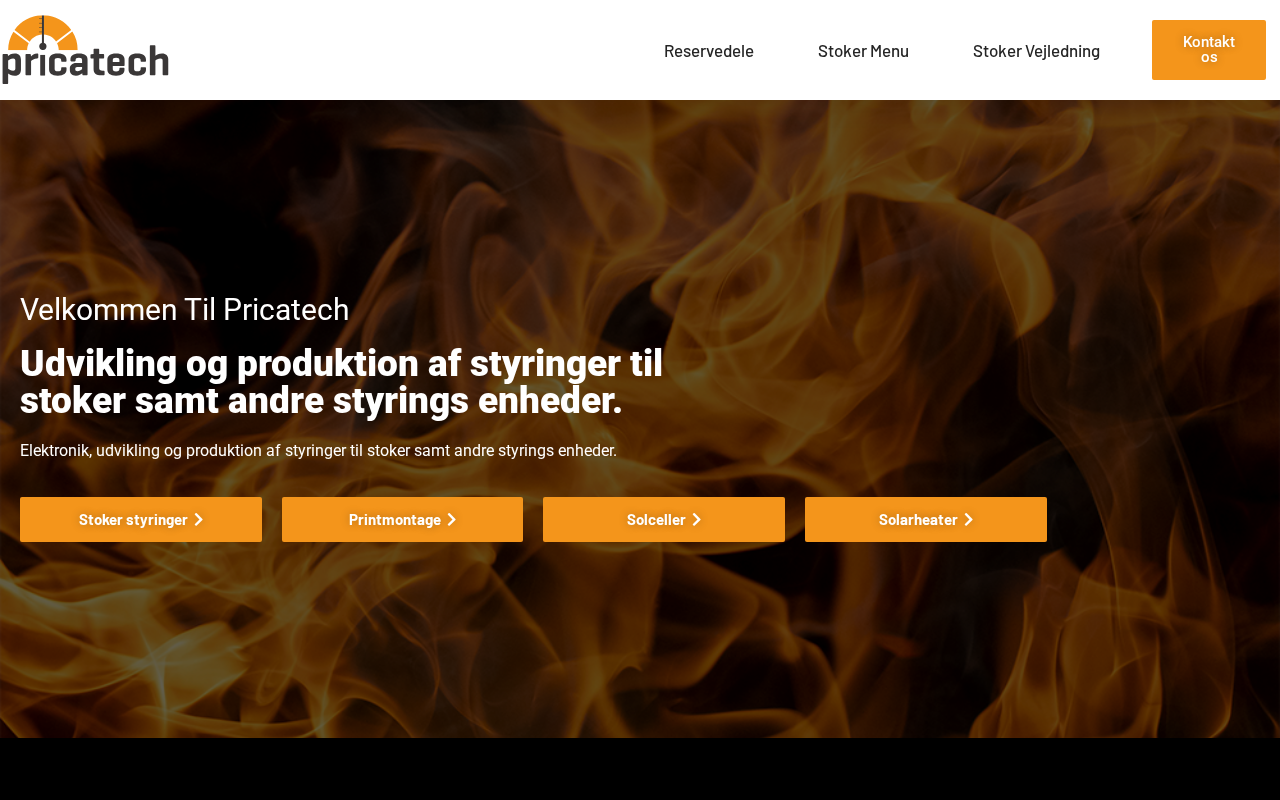Go to Solceller section
This screenshot has height=800, width=1280.
point(664,520)
